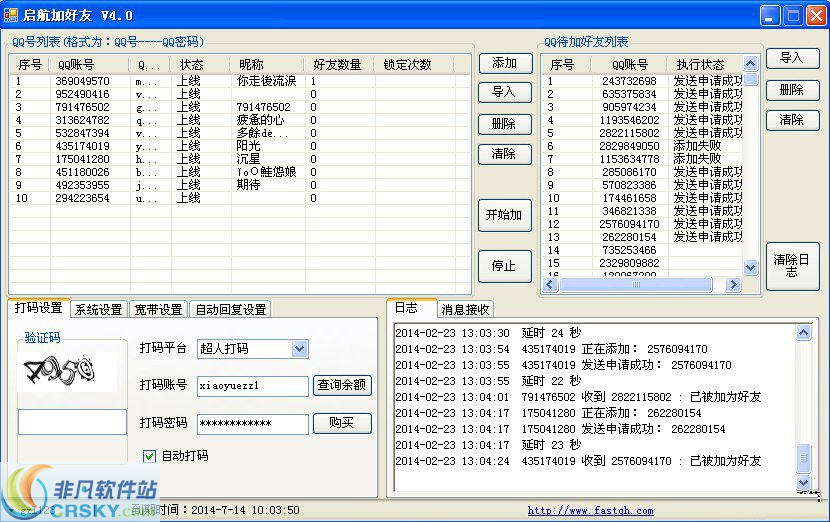This screenshot has height=522, width=830.
Task: Click friend list horizontal scroll right arrow
Action: pyautogui.click(x=733, y=285)
